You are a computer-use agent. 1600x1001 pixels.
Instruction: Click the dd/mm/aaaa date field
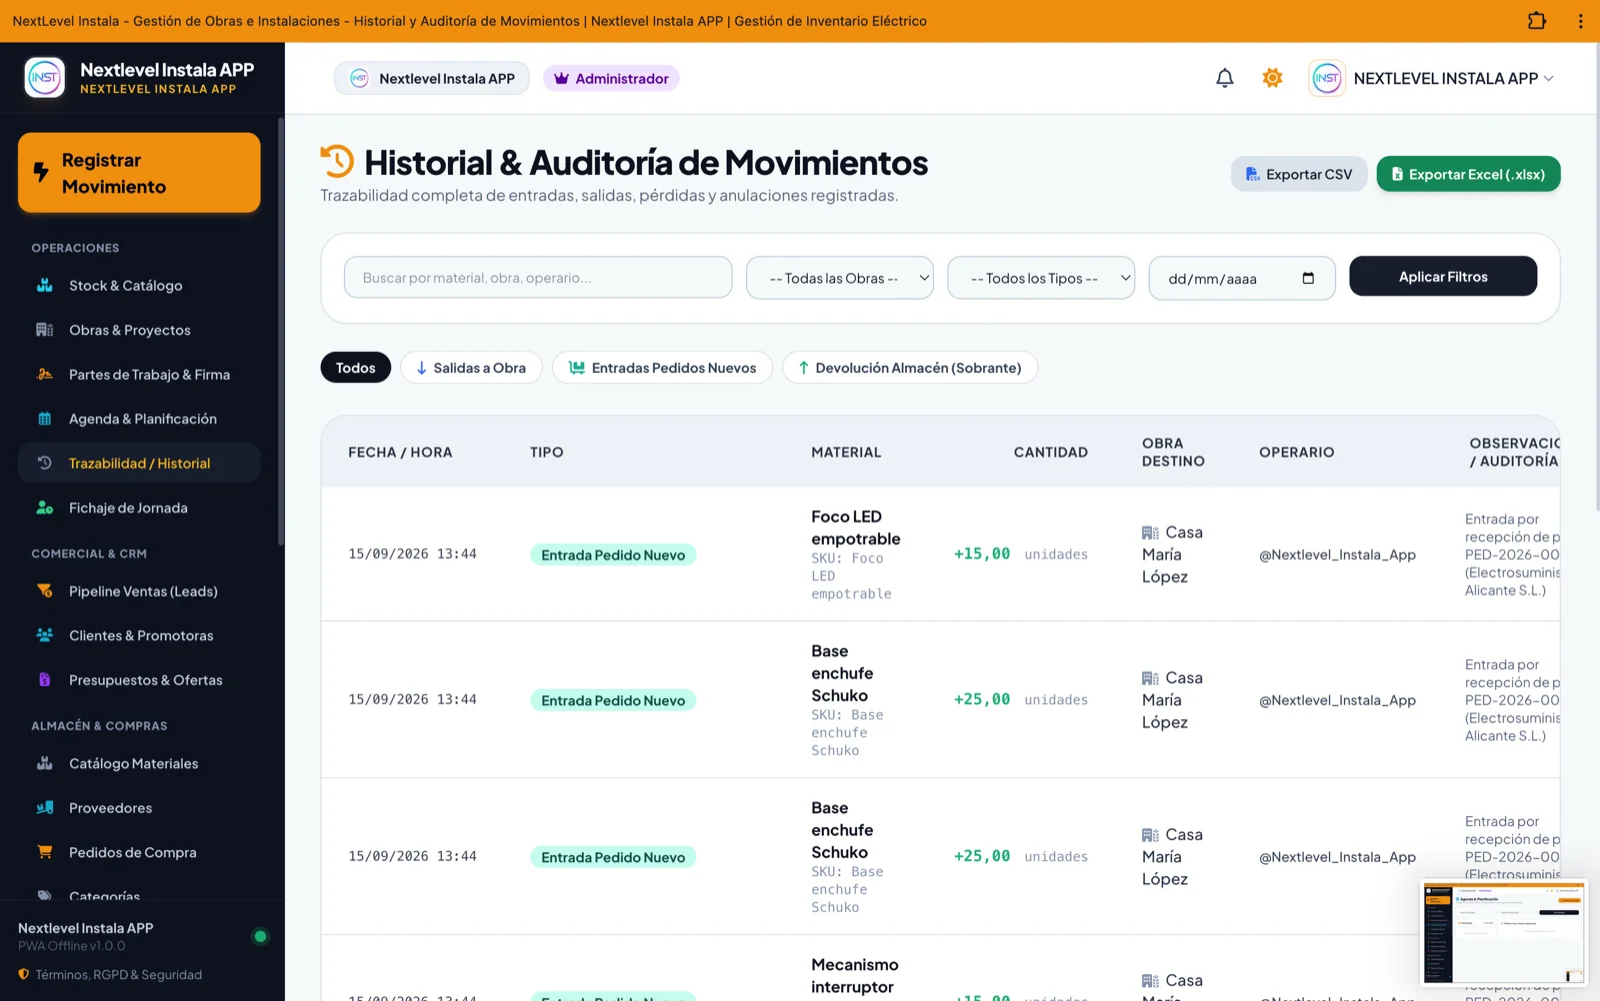pos(1242,278)
